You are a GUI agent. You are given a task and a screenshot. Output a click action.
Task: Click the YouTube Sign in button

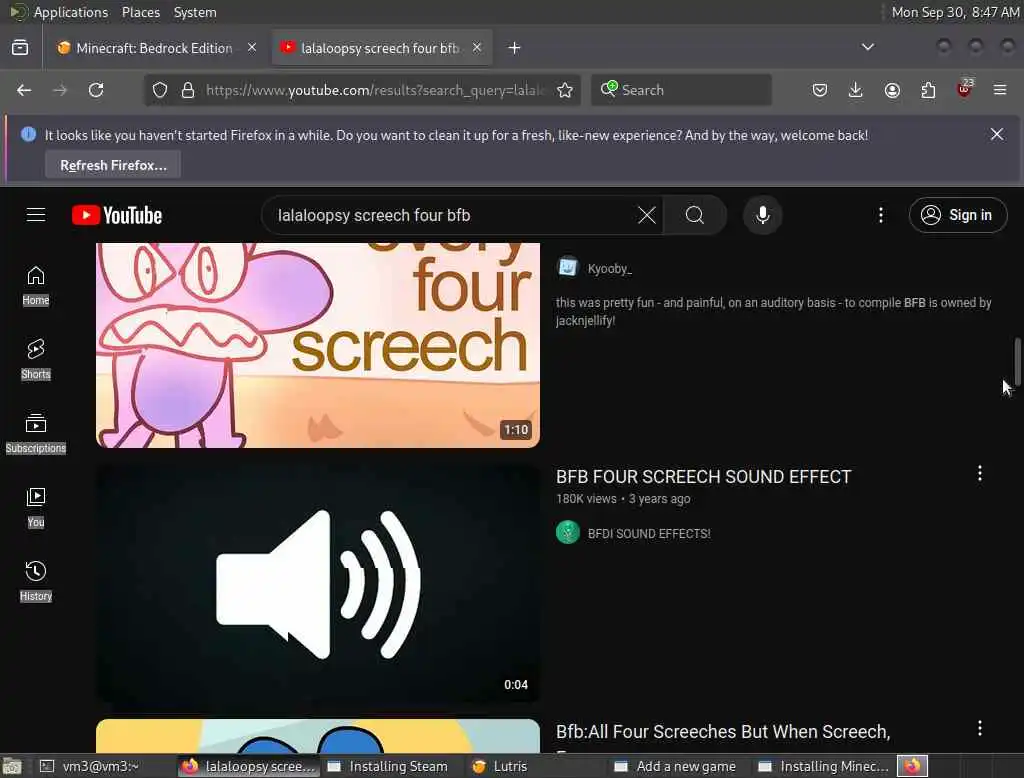[958, 215]
